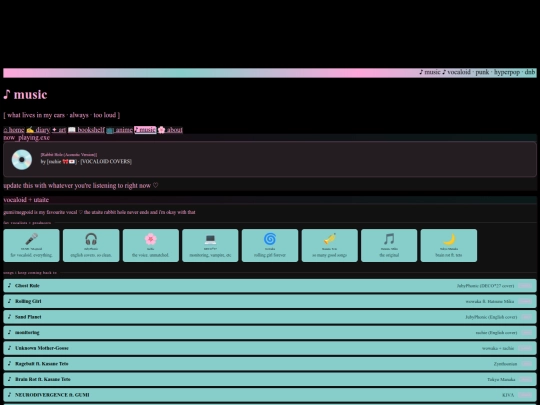Open the music notes the original card

389,246
